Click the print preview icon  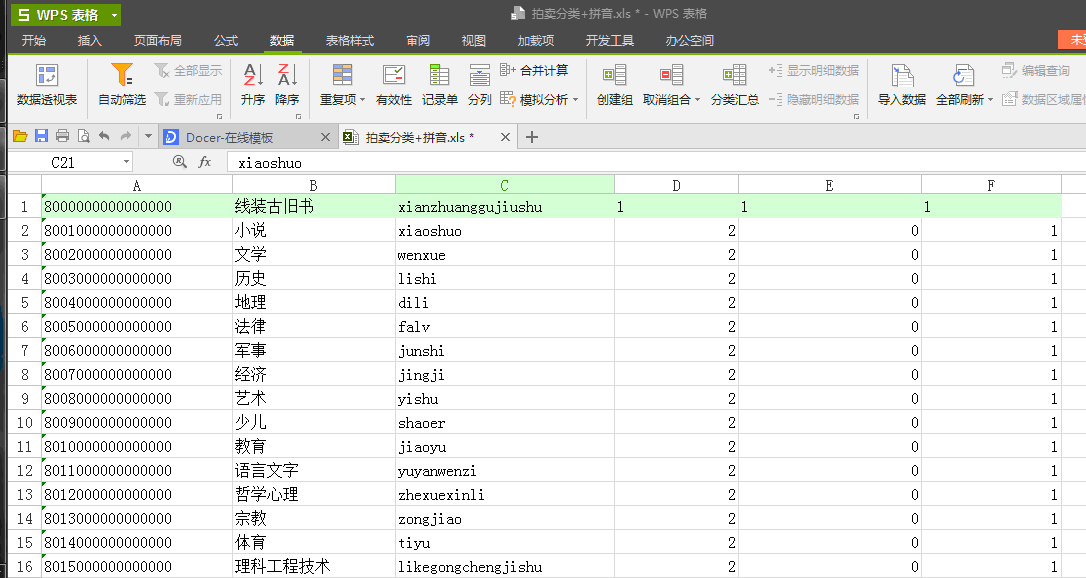coord(83,136)
